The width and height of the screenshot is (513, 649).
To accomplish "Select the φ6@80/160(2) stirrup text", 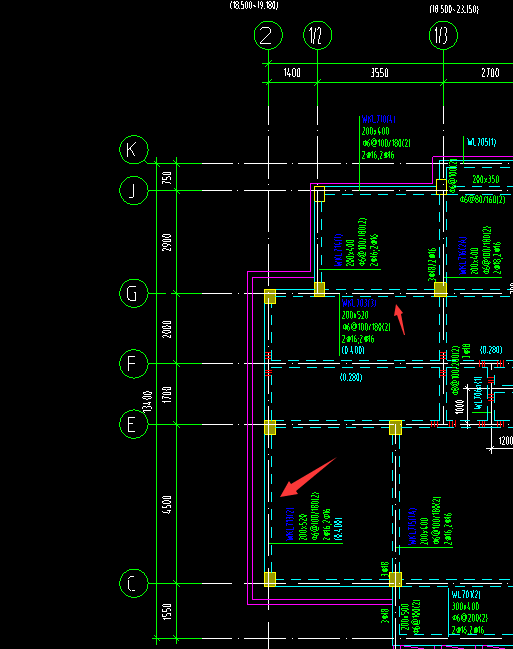I will 482,200.
